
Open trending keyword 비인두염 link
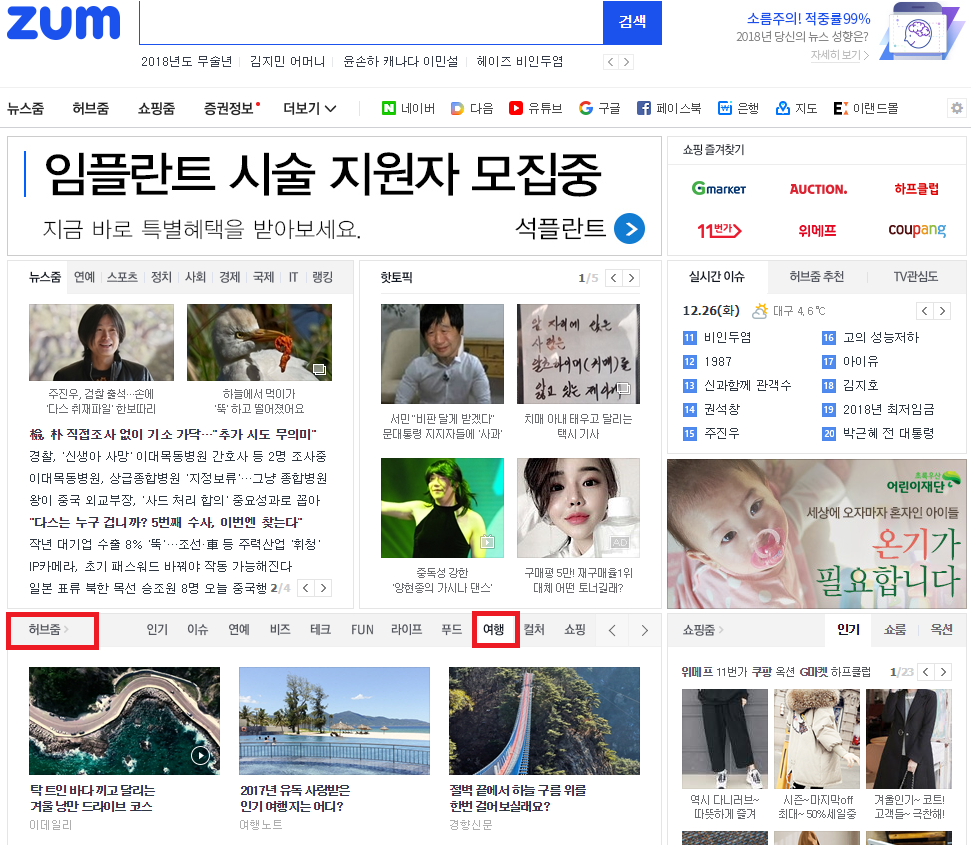click(727, 338)
